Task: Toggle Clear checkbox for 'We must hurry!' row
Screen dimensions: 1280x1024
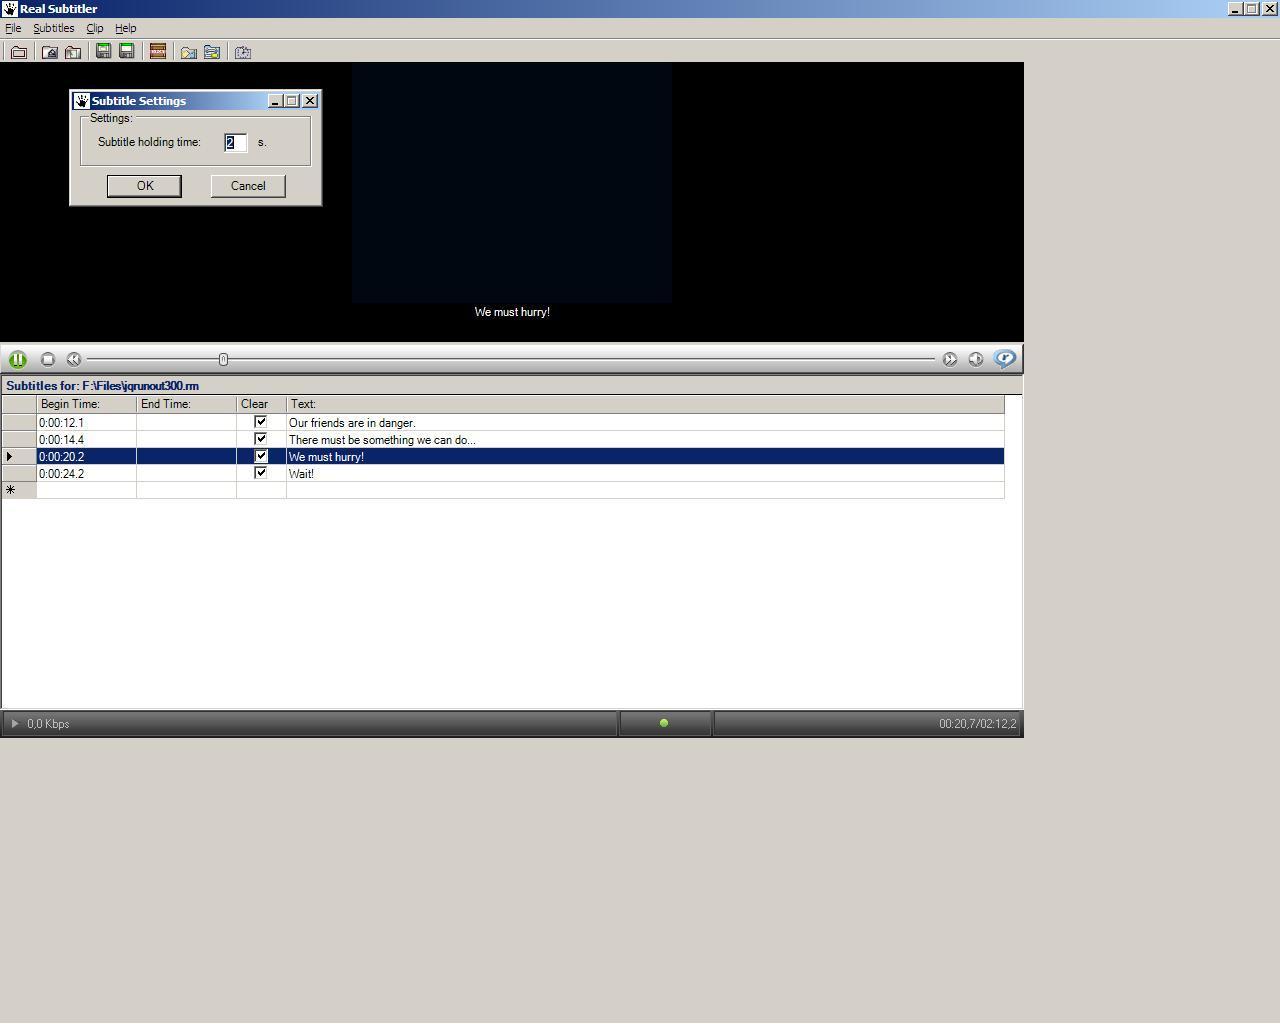Action: tap(261, 456)
